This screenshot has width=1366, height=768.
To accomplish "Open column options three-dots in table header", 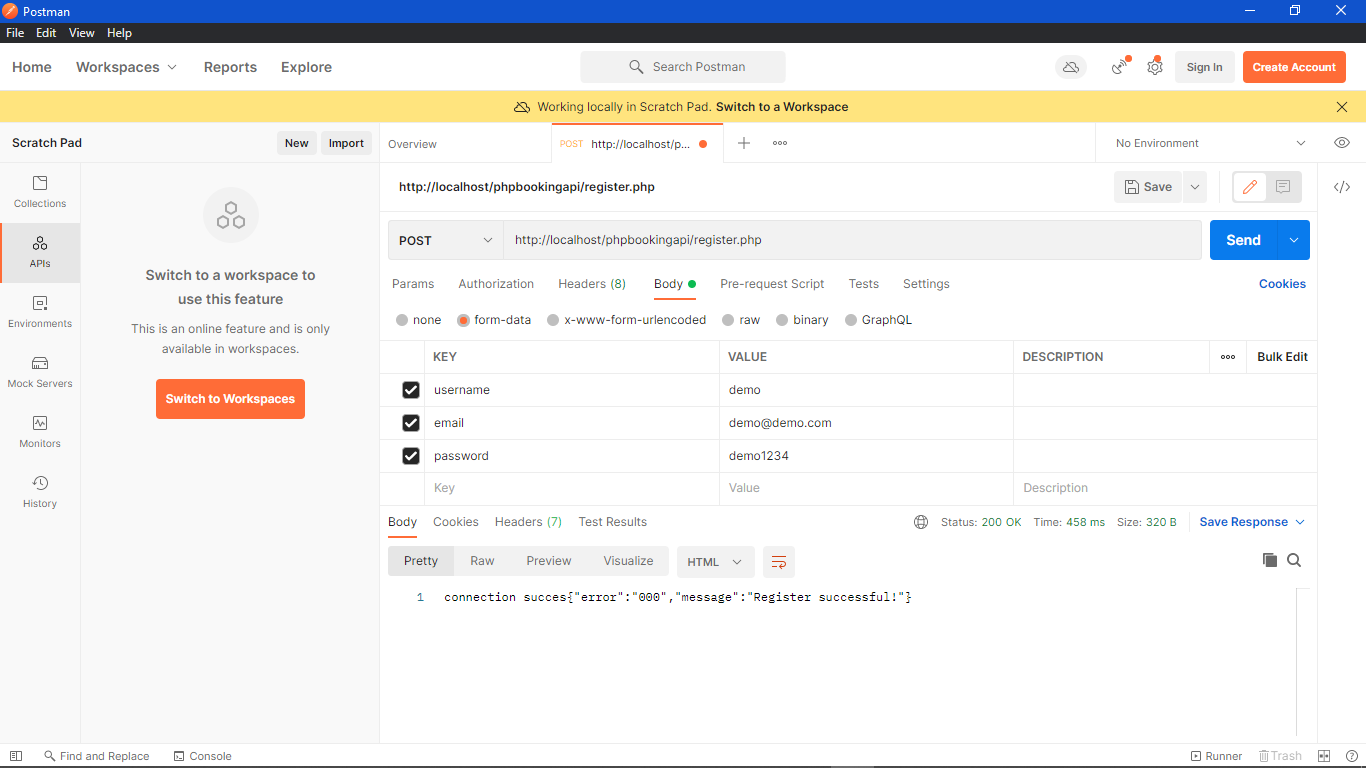I will (1228, 357).
